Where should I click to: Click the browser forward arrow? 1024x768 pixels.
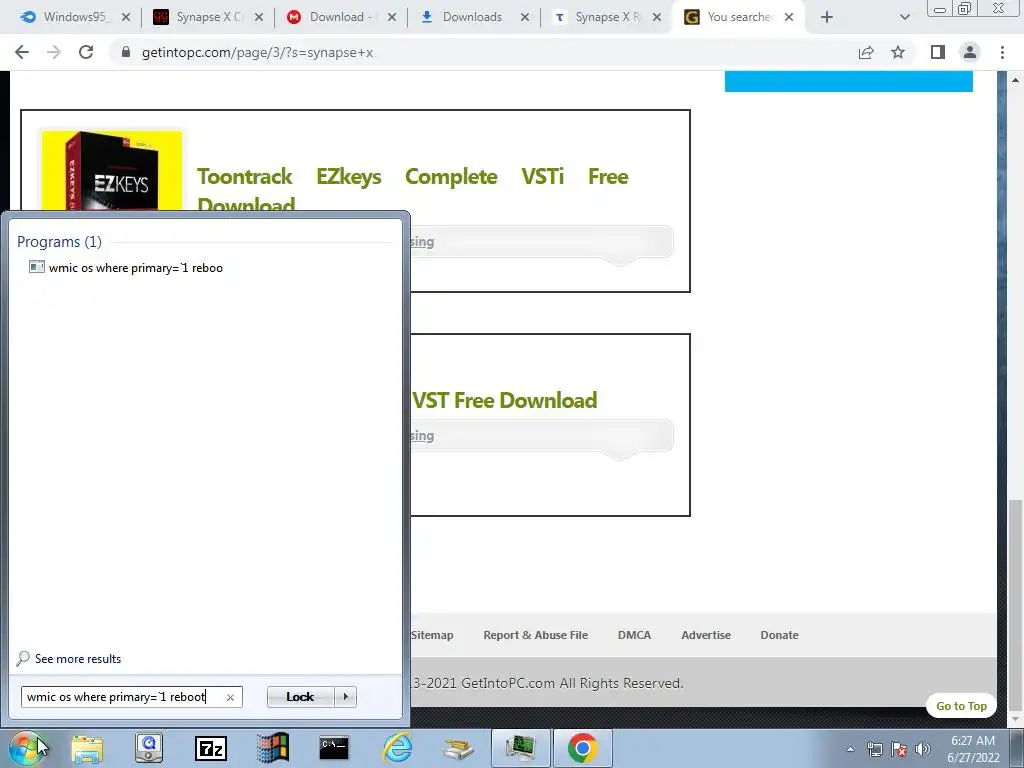tap(54, 52)
